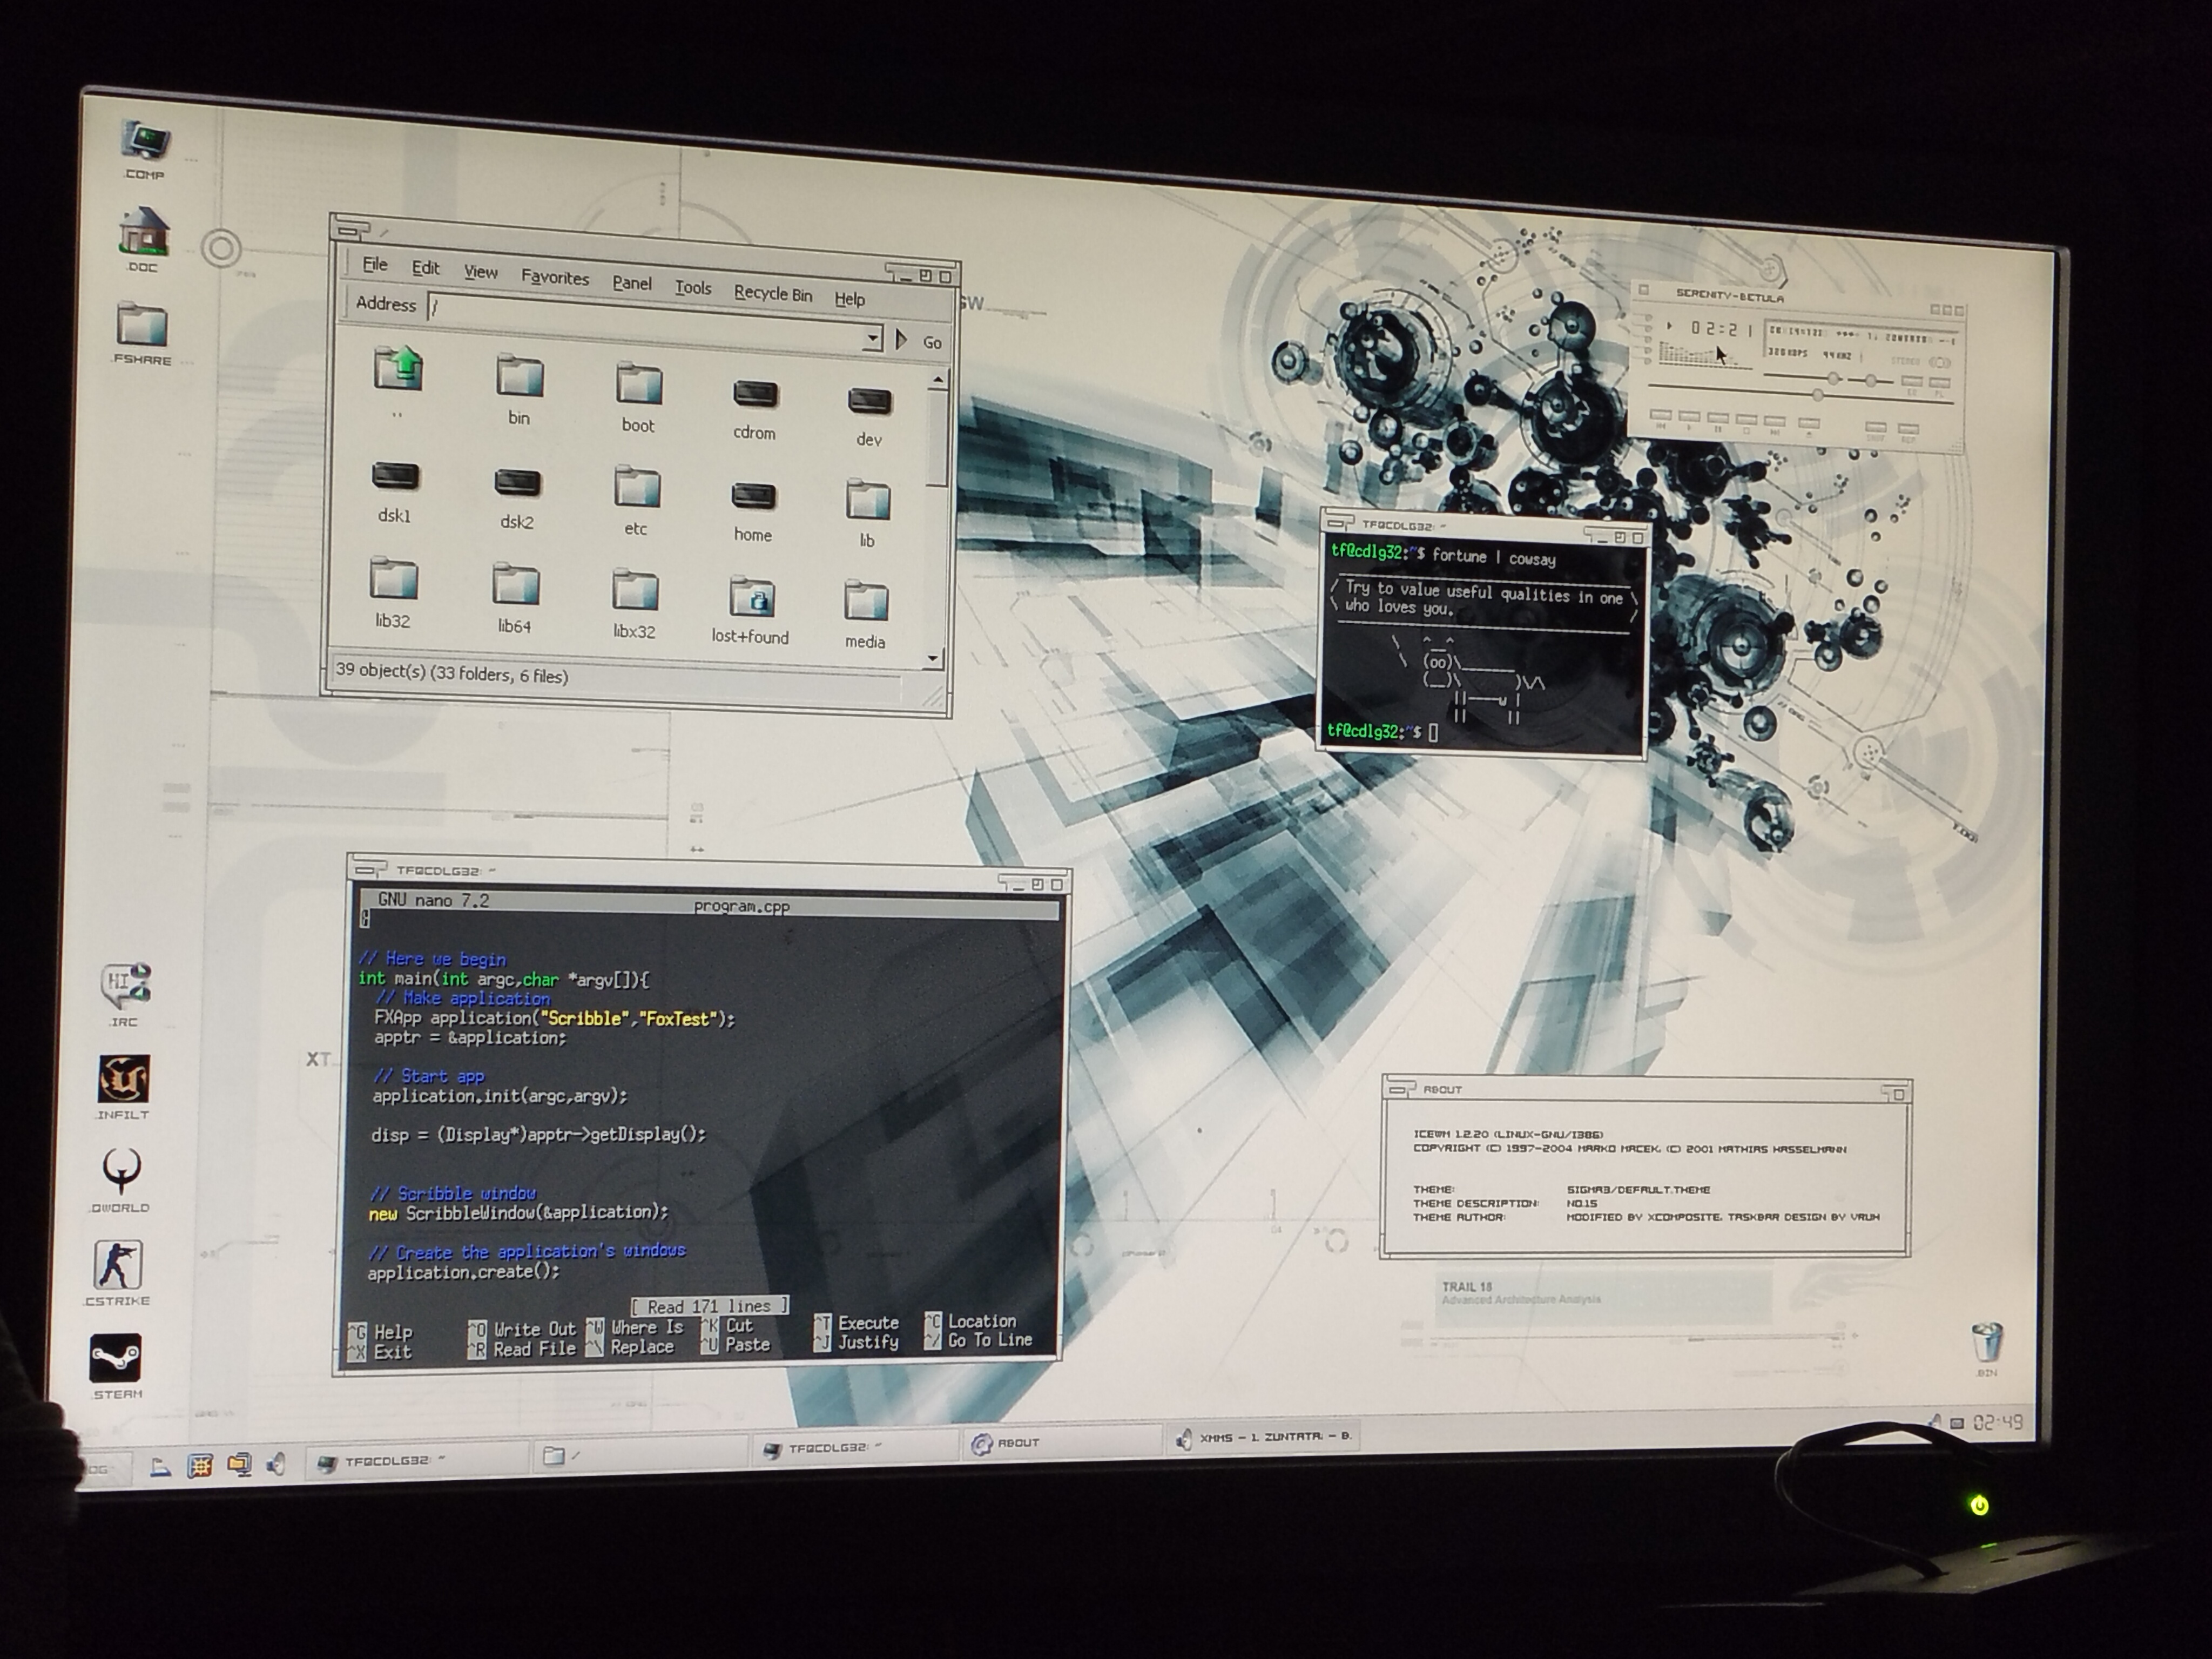This screenshot has height=1659, width=2212.
Task: Open the cdrom drive icon
Action: pyautogui.click(x=755, y=394)
